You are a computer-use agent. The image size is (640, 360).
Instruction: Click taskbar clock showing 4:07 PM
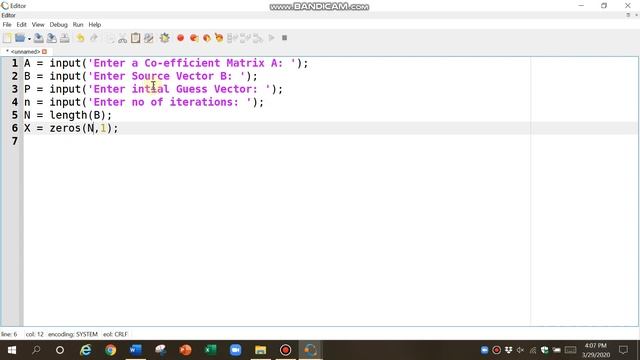tap(596, 350)
